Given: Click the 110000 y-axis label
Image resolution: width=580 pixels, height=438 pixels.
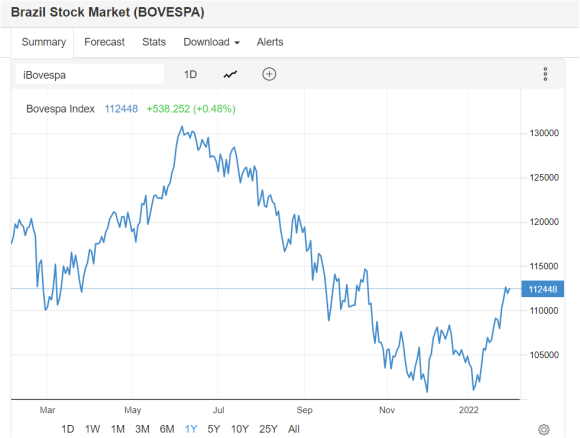Looking at the screenshot, I should point(544,311).
